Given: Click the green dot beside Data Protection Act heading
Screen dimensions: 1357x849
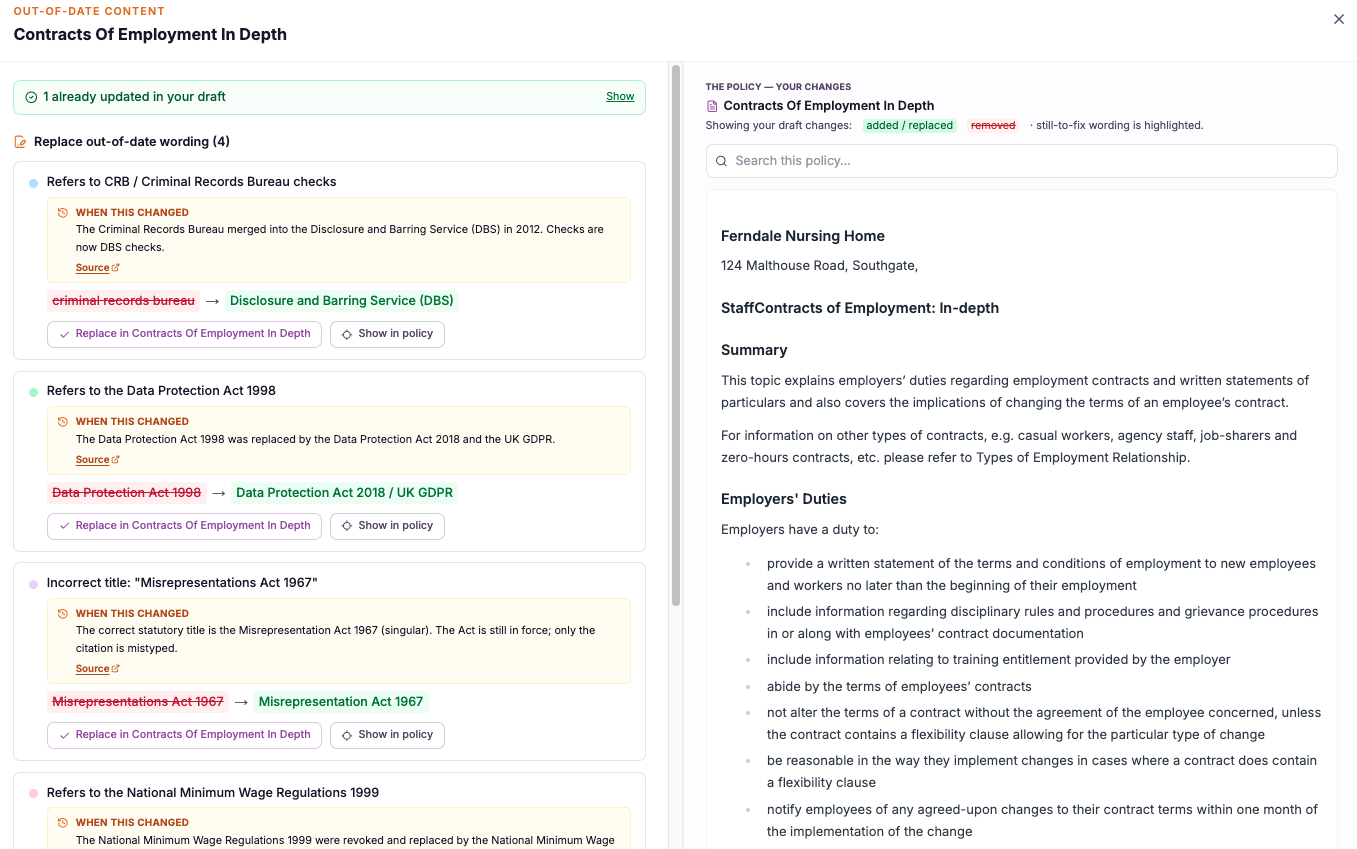Looking at the screenshot, I should [33, 392].
